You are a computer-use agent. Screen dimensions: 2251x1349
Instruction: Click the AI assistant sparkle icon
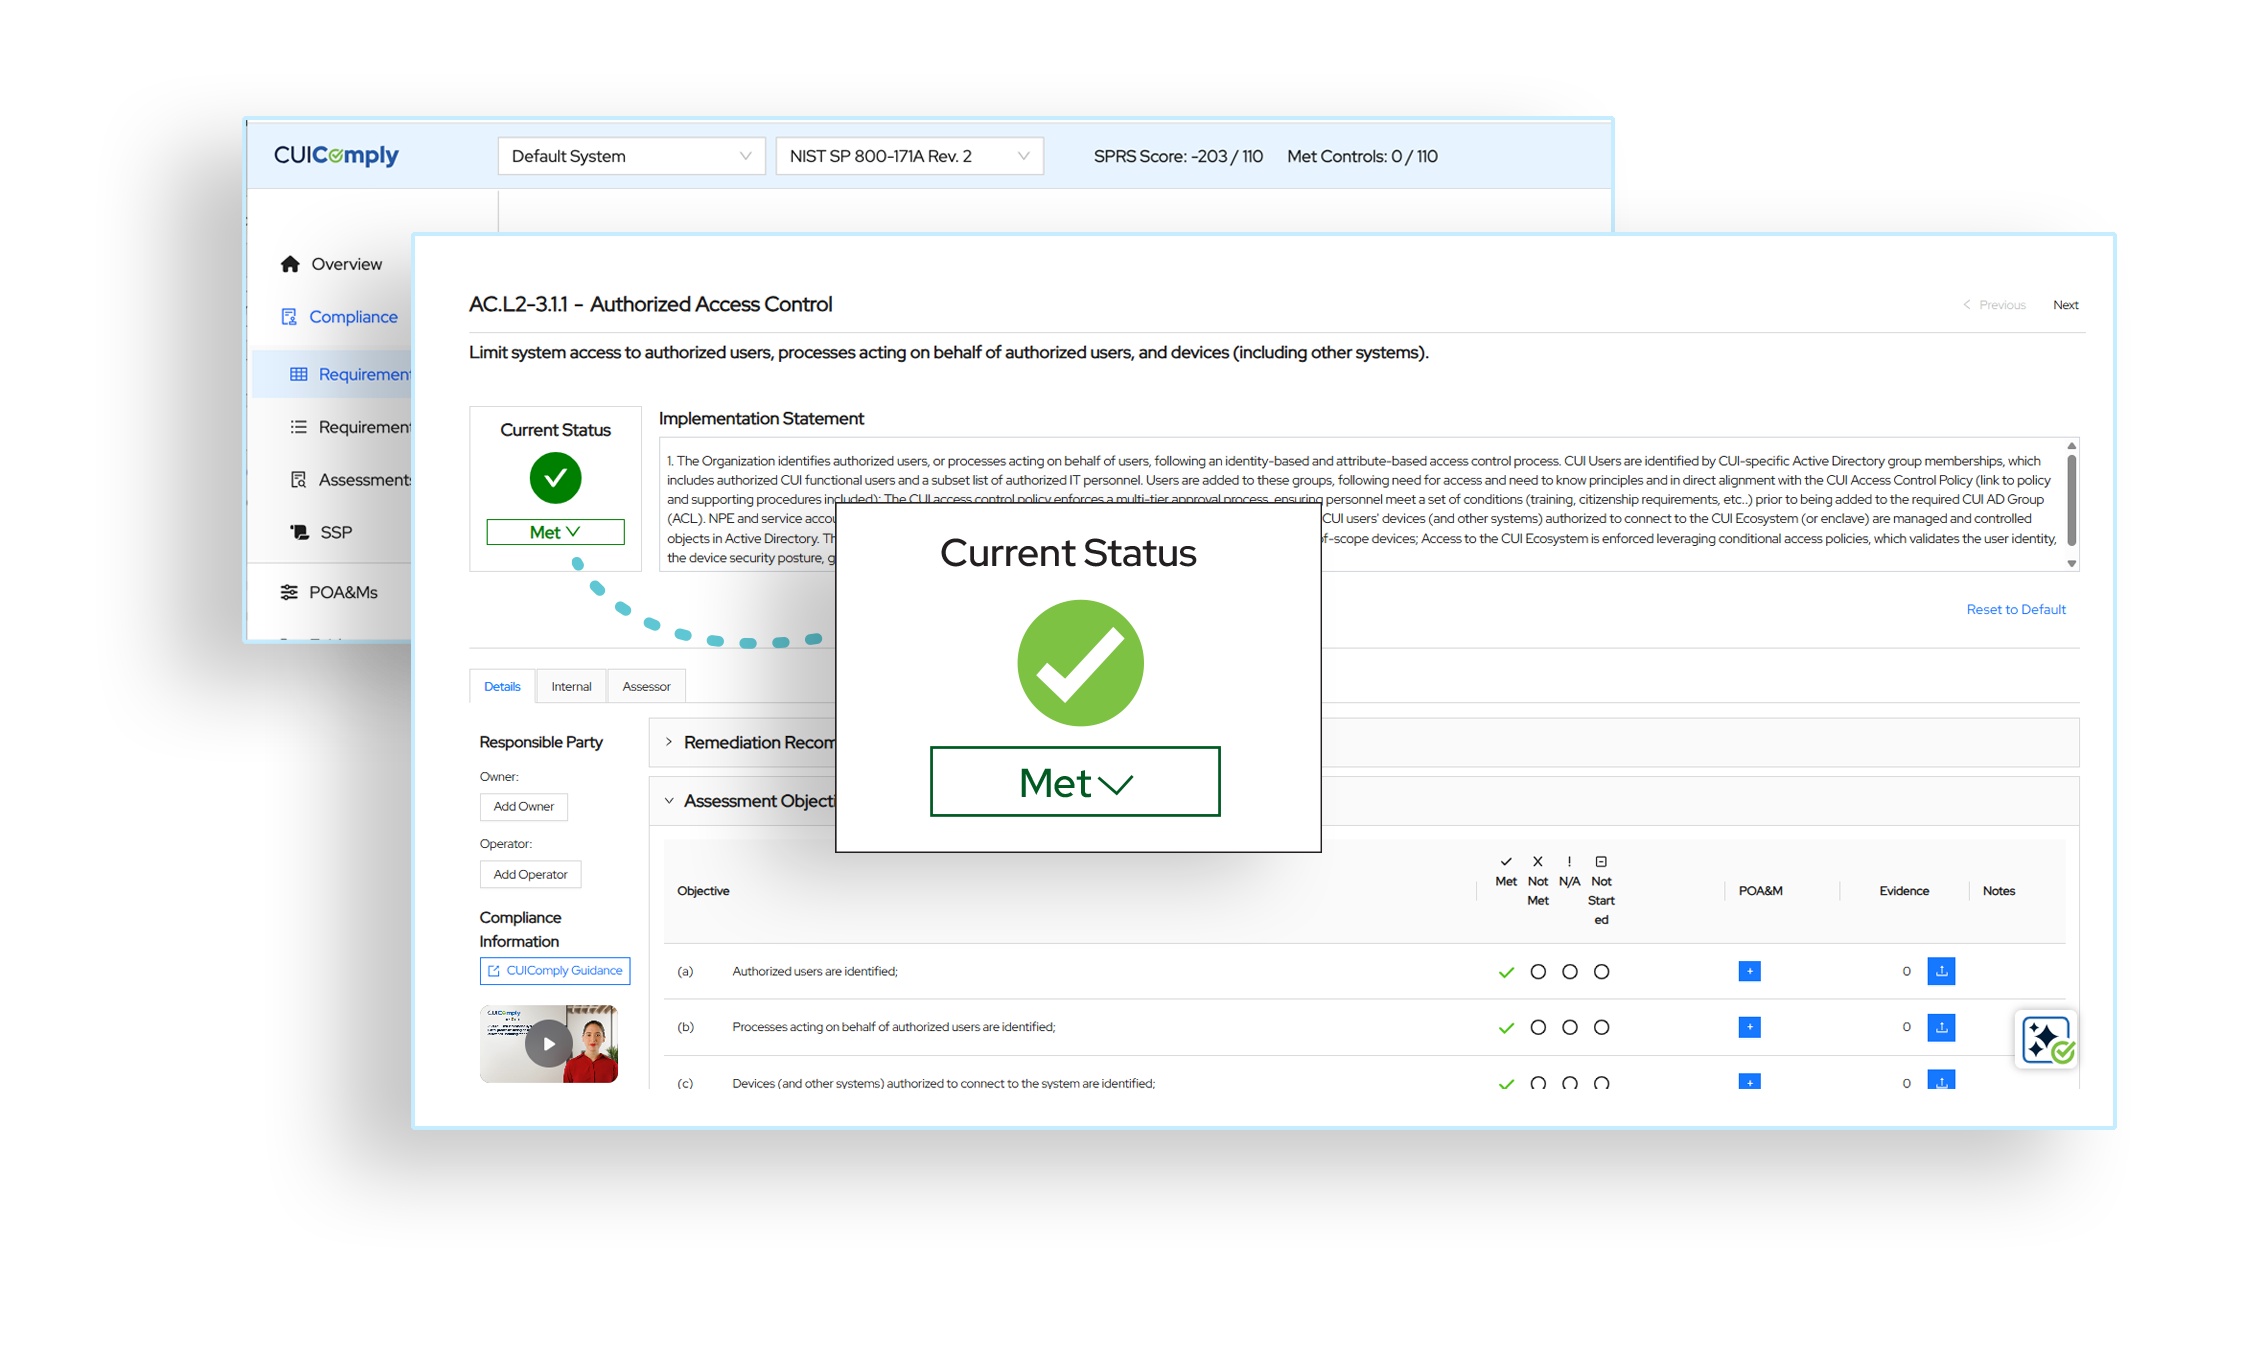pyautogui.click(x=2046, y=1040)
